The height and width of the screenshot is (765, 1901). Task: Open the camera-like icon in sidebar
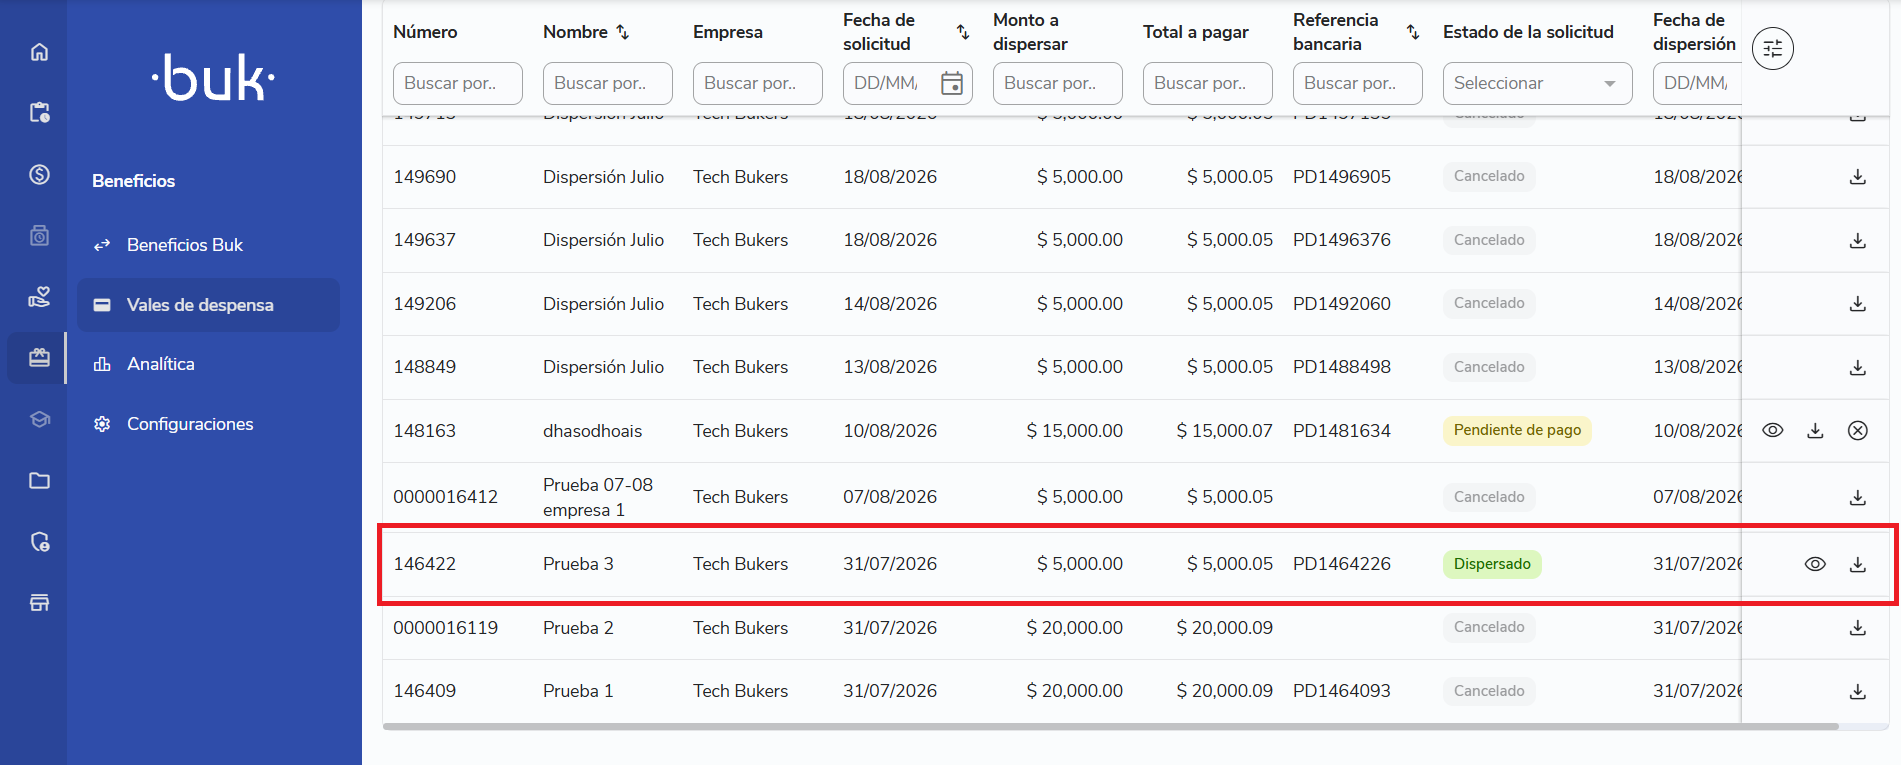click(x=39, y=236)
